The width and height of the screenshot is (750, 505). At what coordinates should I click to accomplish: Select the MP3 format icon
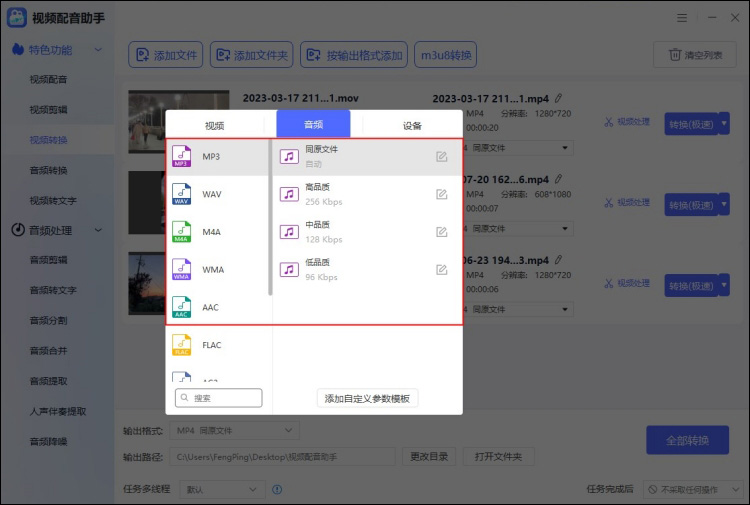[181, 157]
